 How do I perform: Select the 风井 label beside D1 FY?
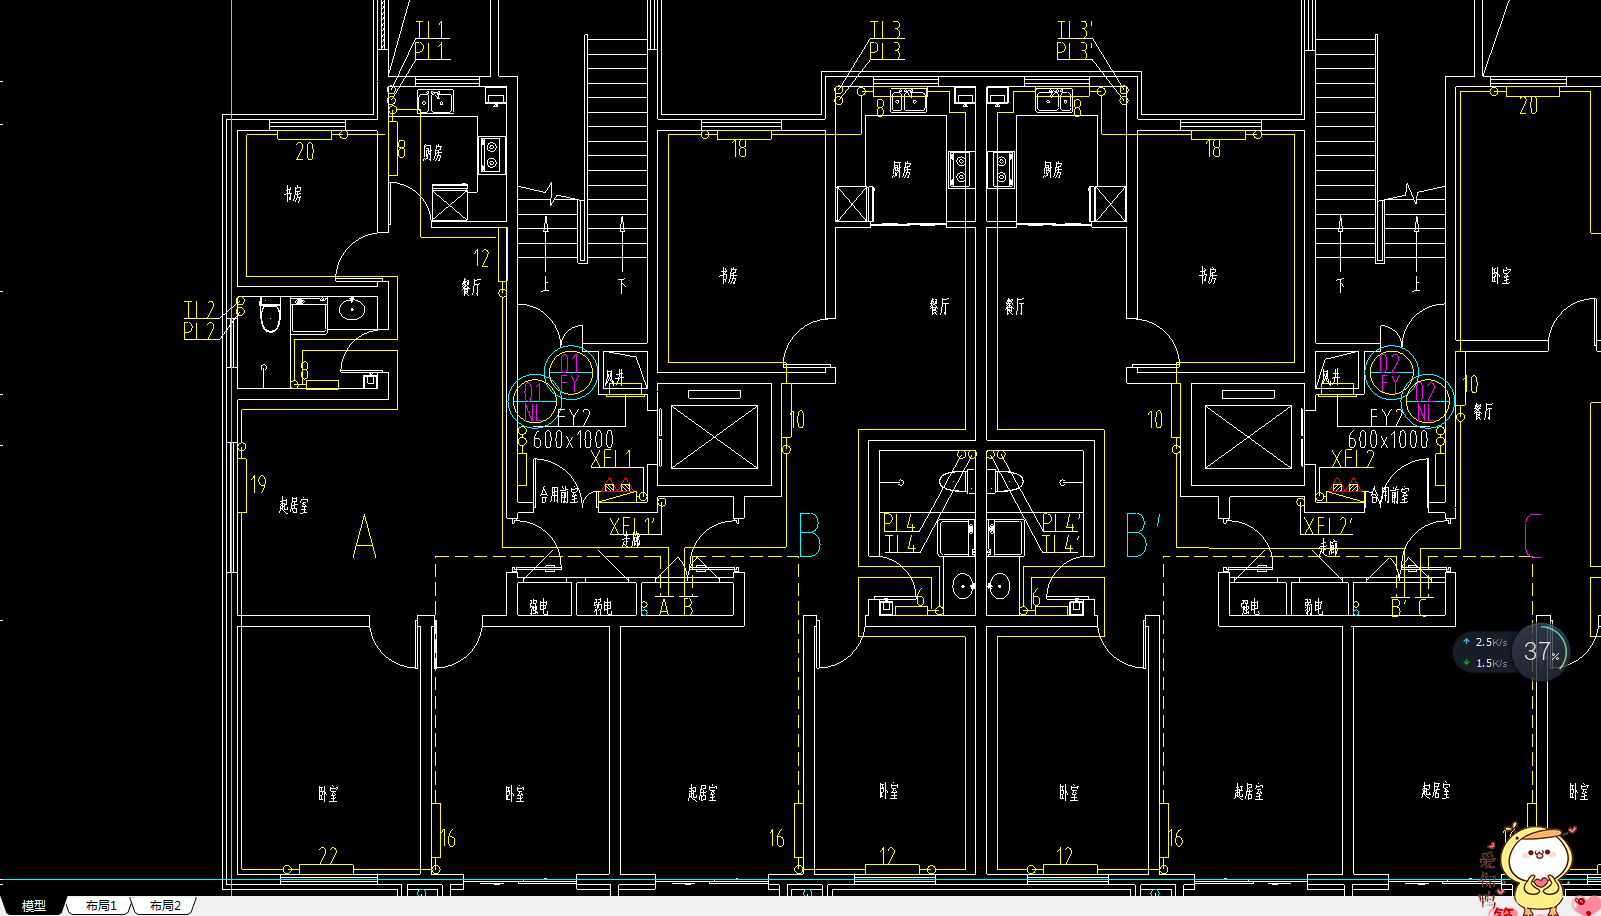(614, 378)
